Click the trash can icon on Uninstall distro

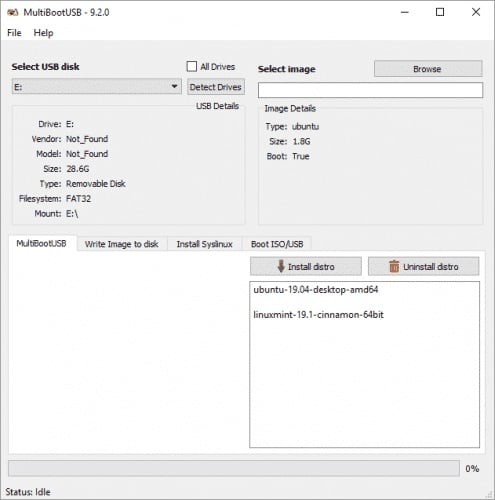click(x=394, y=266)
